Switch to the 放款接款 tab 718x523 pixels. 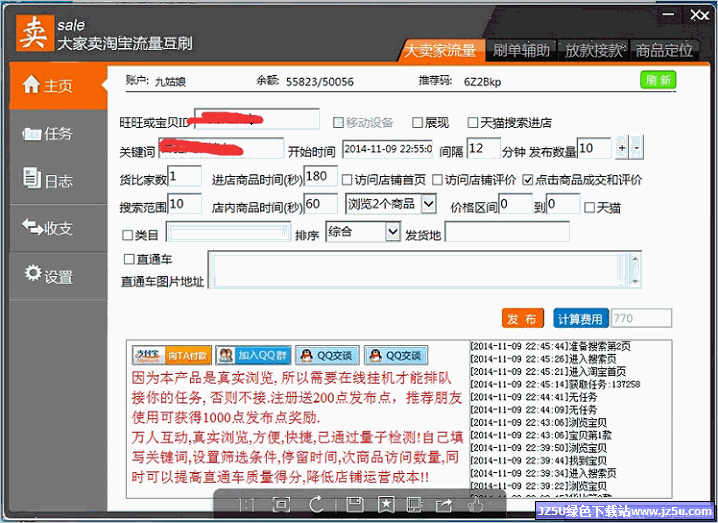(593, 50)
